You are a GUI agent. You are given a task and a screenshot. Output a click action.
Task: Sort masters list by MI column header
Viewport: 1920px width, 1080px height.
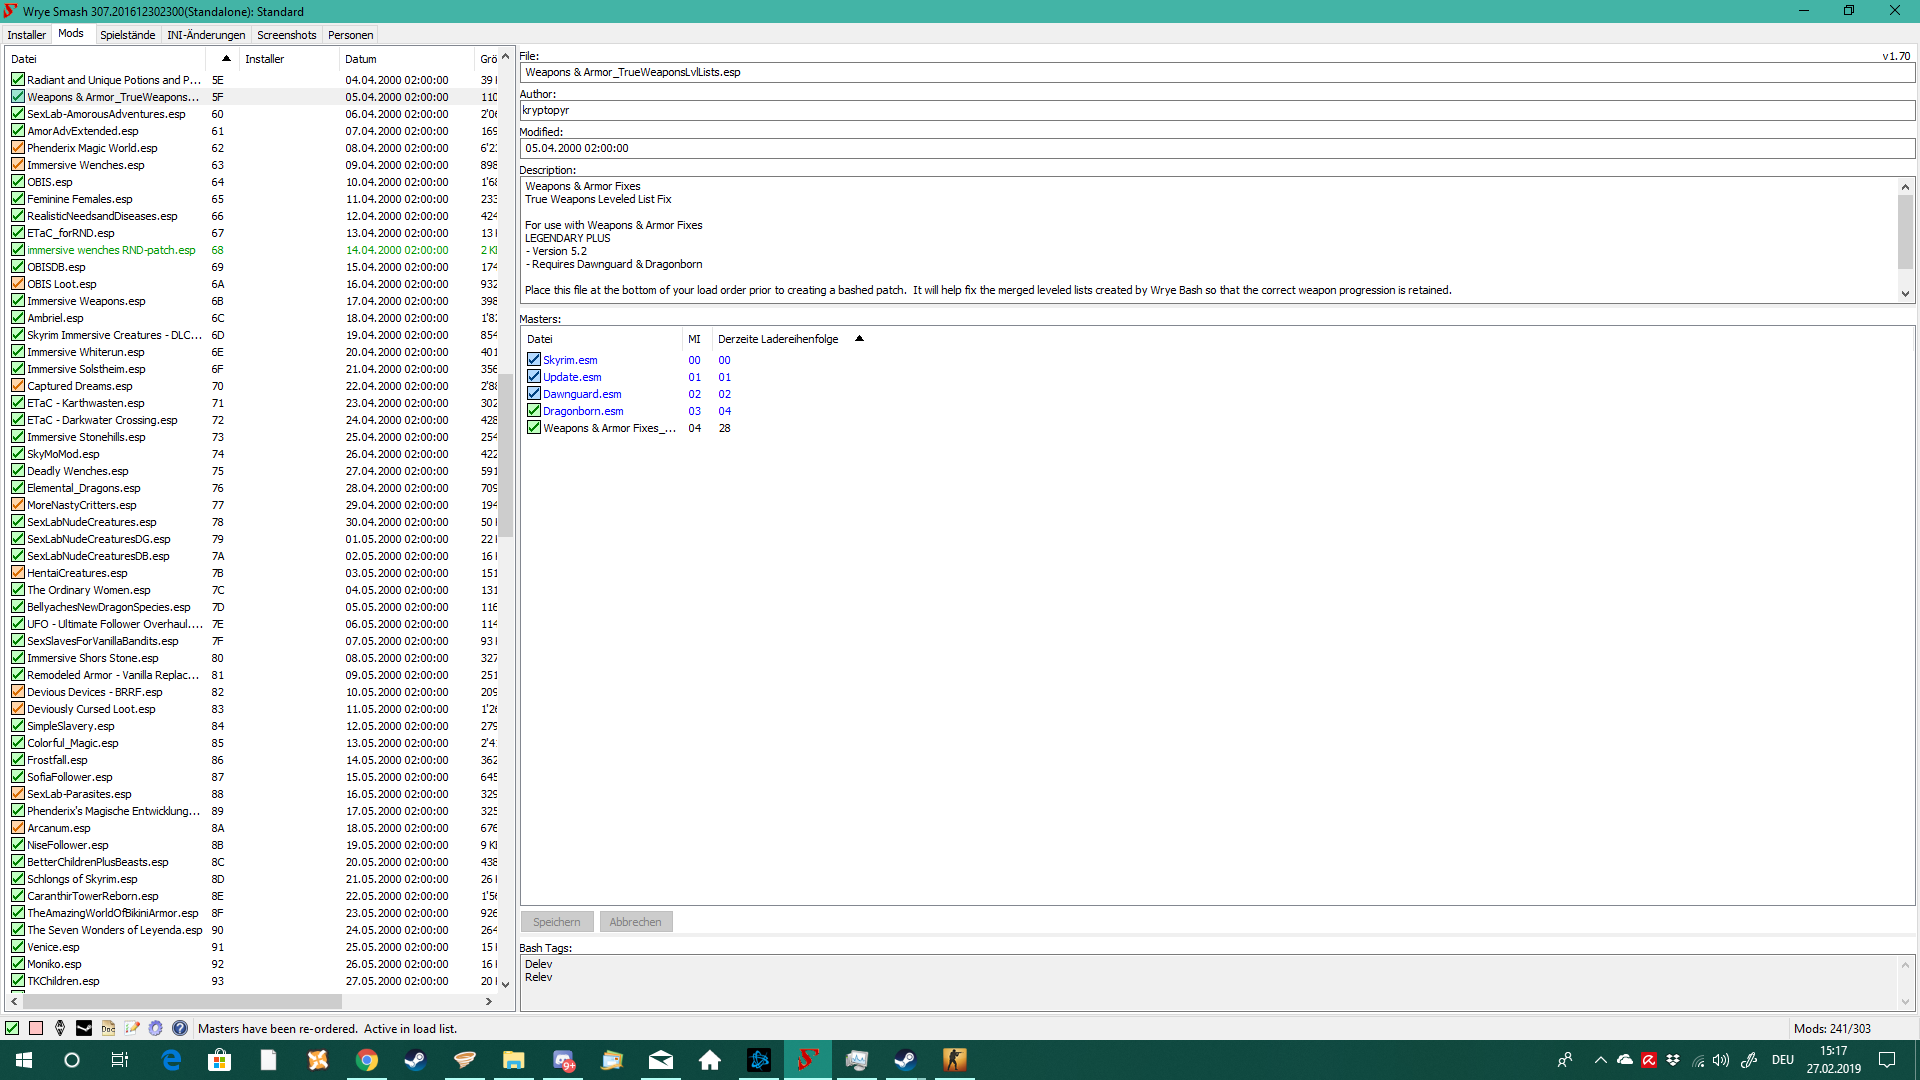click(696, 339)
